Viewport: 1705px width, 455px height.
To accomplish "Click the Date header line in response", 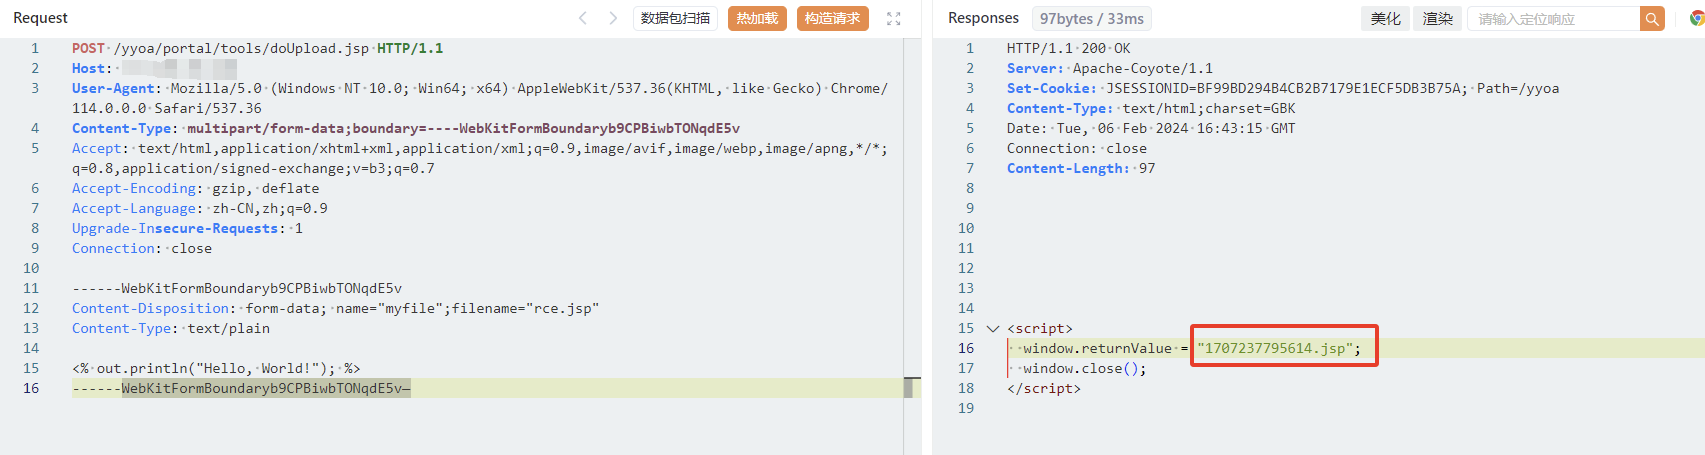I will pyautogui.click(x=1151, y=128).
